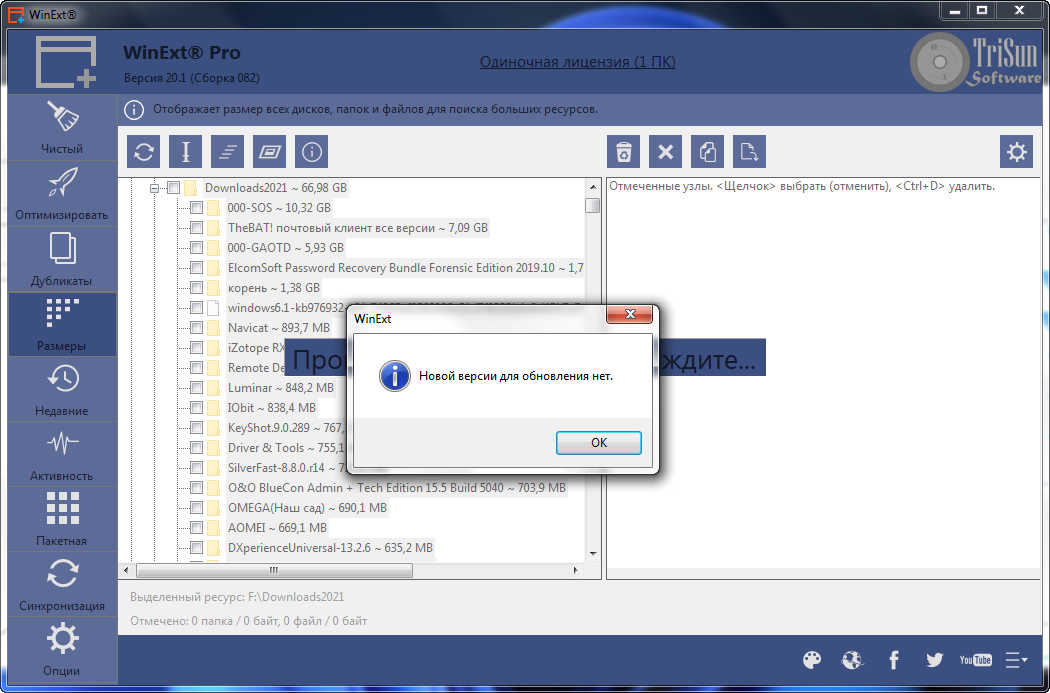Viewport: 1050px width, 693px height.
Task: Check the Downloads2021 folder checkbox
Action: point(173,188)
